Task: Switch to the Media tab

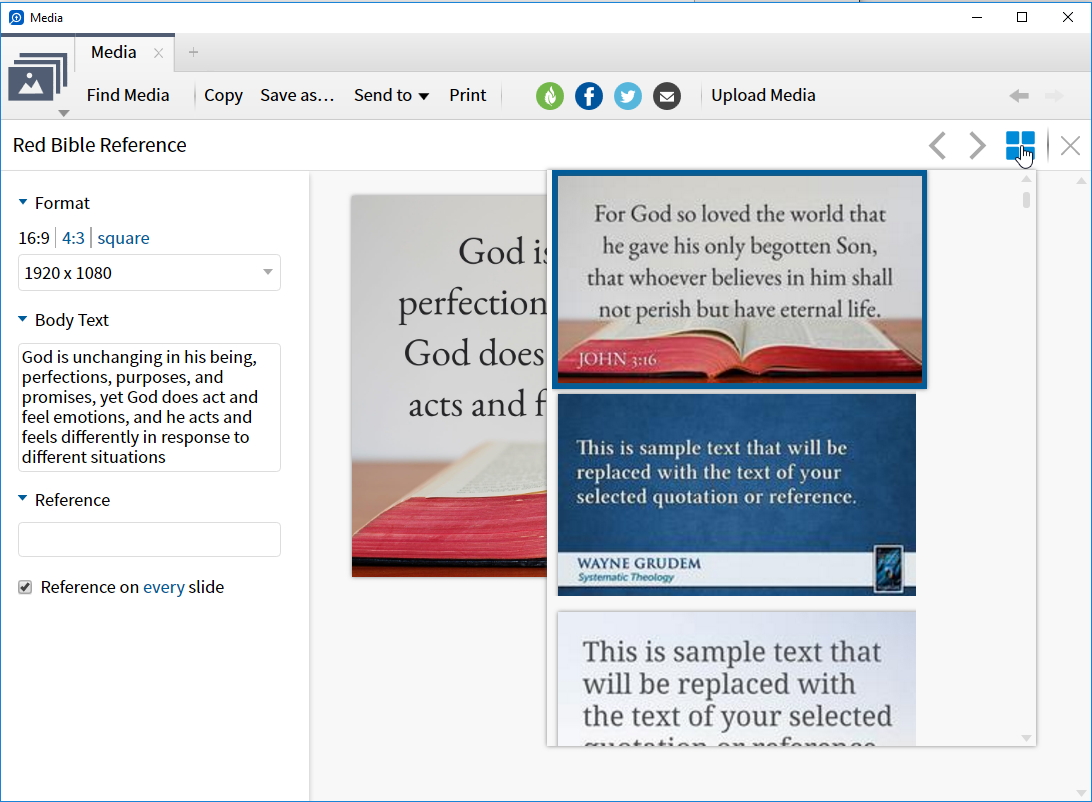Action: click(x=114, y=52)
